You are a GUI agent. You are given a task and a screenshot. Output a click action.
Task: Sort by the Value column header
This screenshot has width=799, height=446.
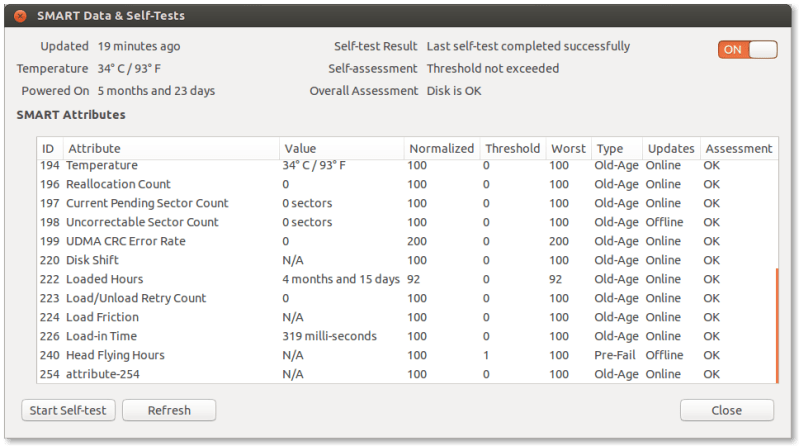click(x=341, y=148)
